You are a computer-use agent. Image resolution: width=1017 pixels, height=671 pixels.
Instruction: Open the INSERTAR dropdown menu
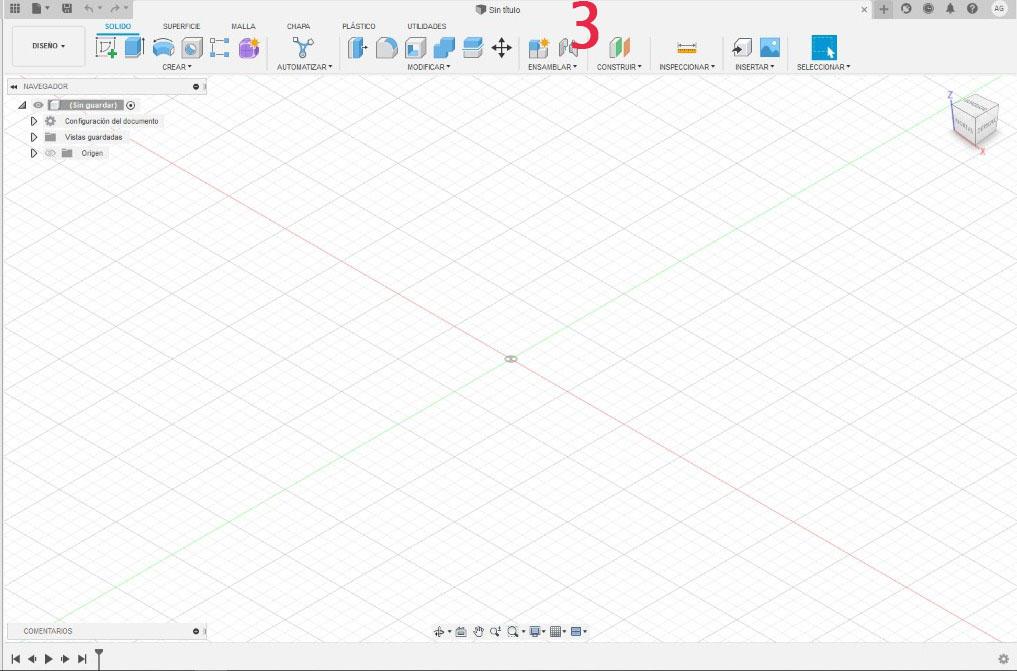point(754,67)
